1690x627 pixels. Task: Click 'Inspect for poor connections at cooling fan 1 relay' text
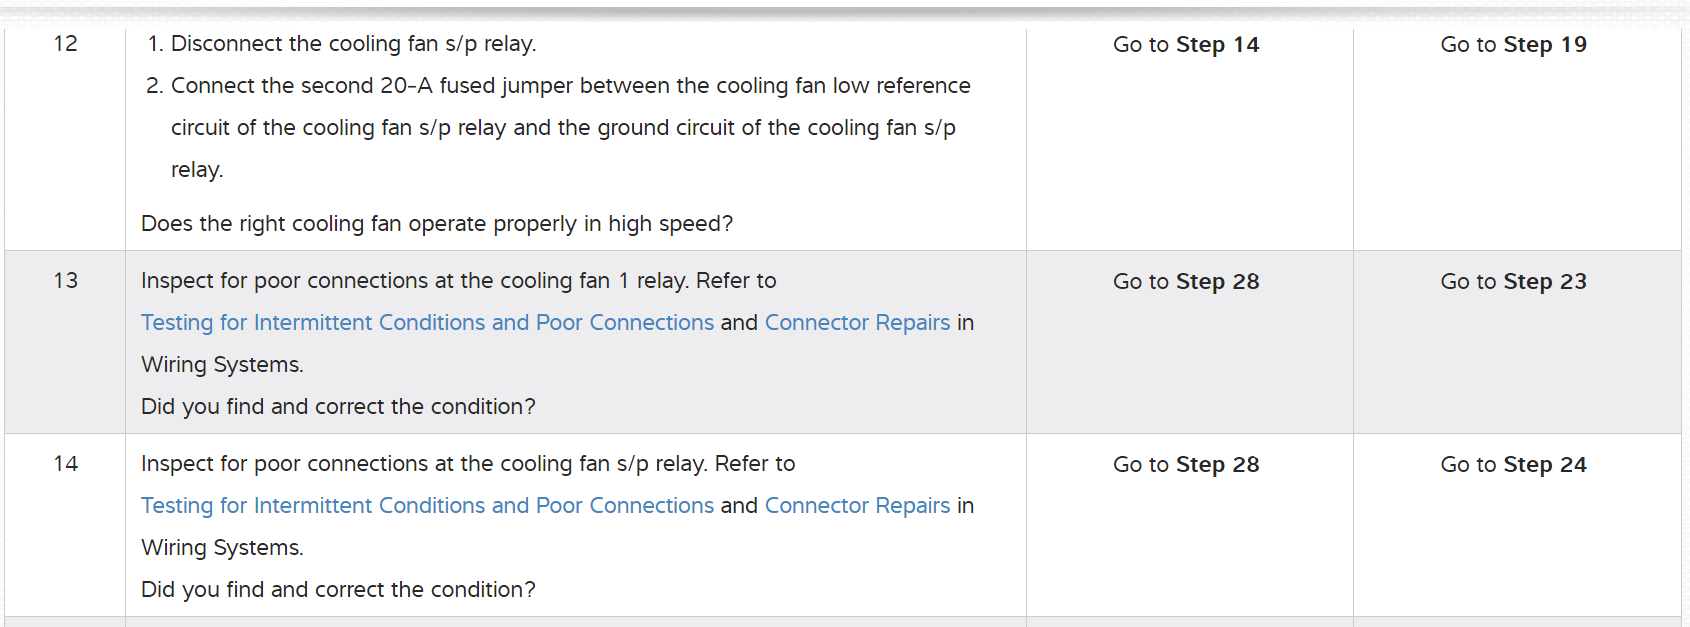[458, 281]
